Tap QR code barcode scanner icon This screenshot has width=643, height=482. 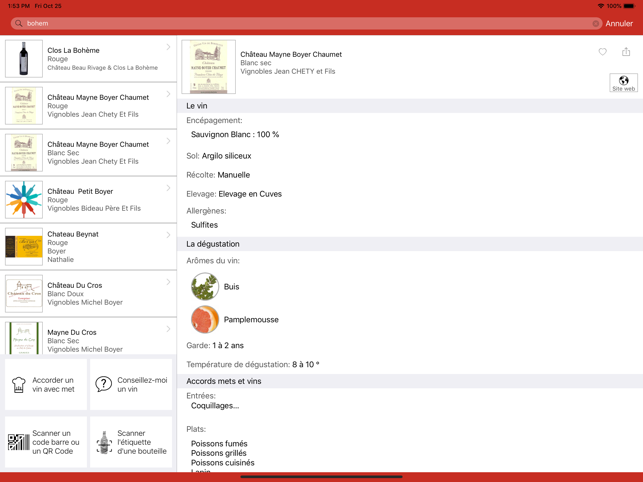pos(18,442)
